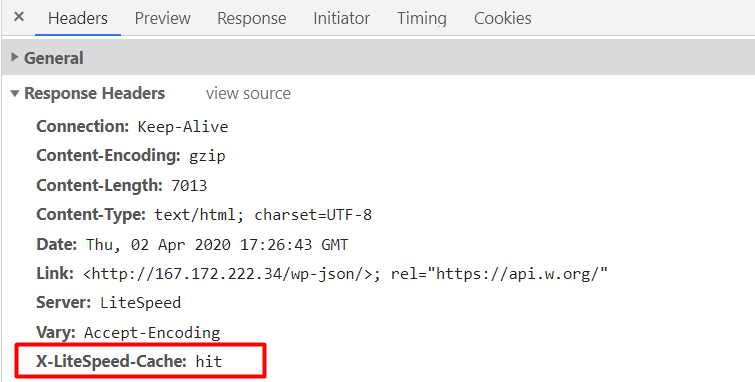This screenshot has height=382, width=755.
Task: Click the Vary Accept-Encoding value
Action: point(152,332)
